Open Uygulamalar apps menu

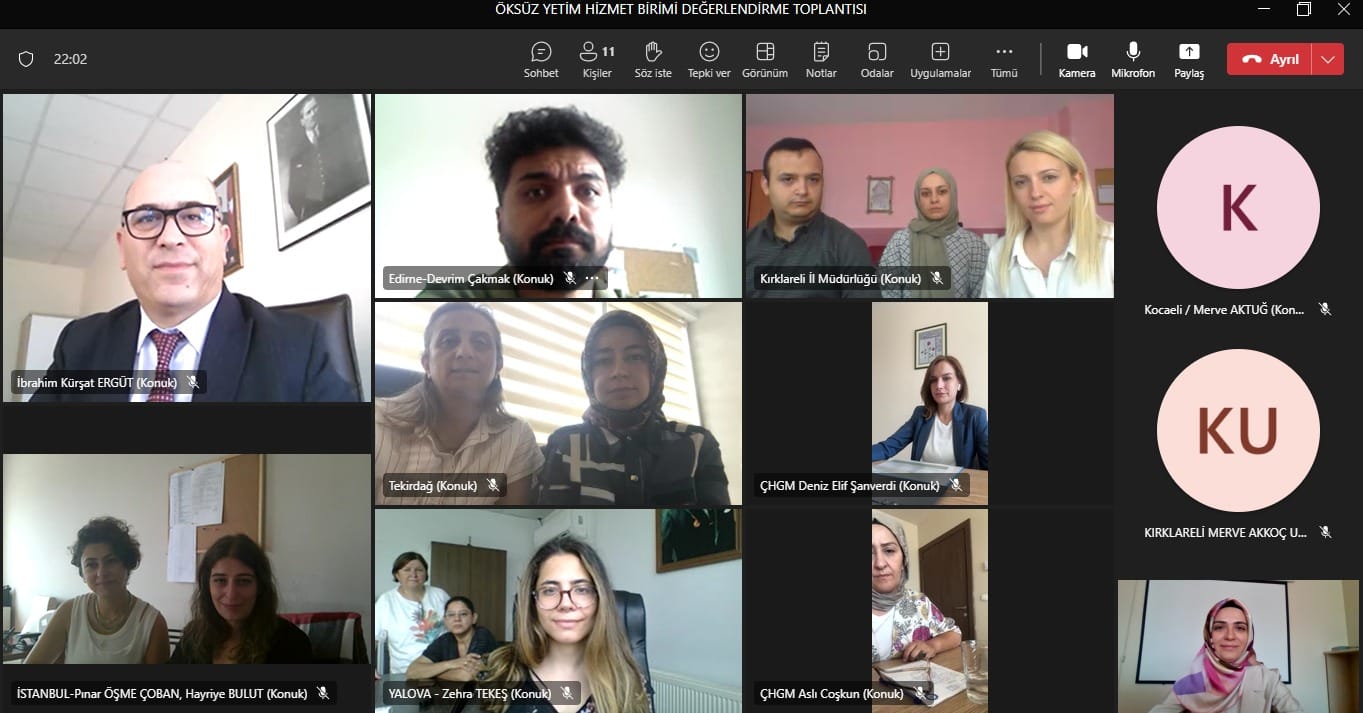940,60
